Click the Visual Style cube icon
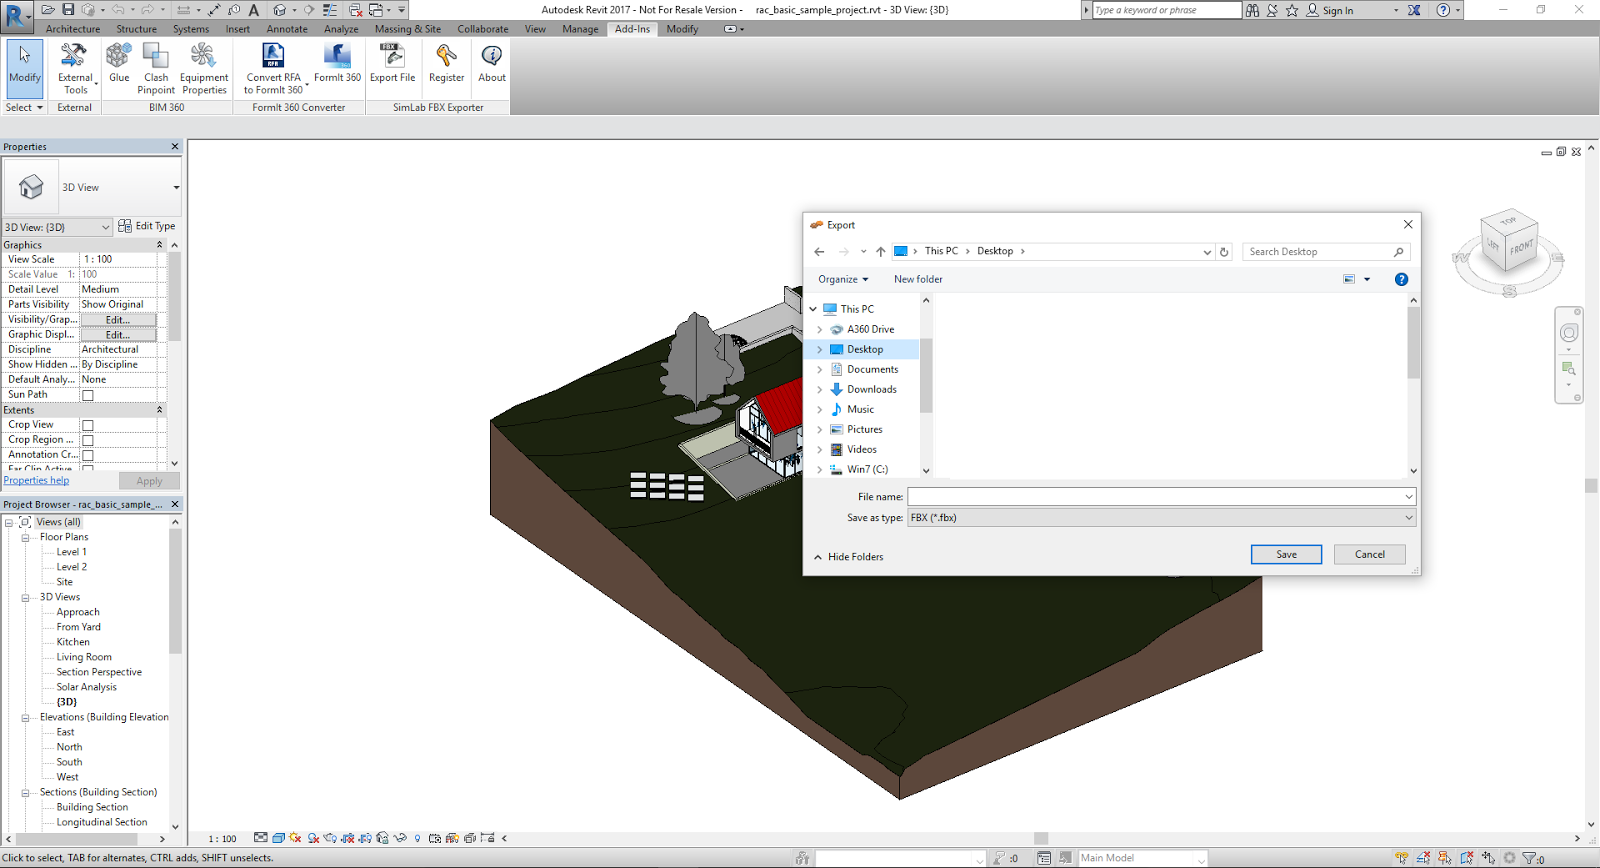Image resolution: width=1600 pixels, height=868 pixels. 279,838
